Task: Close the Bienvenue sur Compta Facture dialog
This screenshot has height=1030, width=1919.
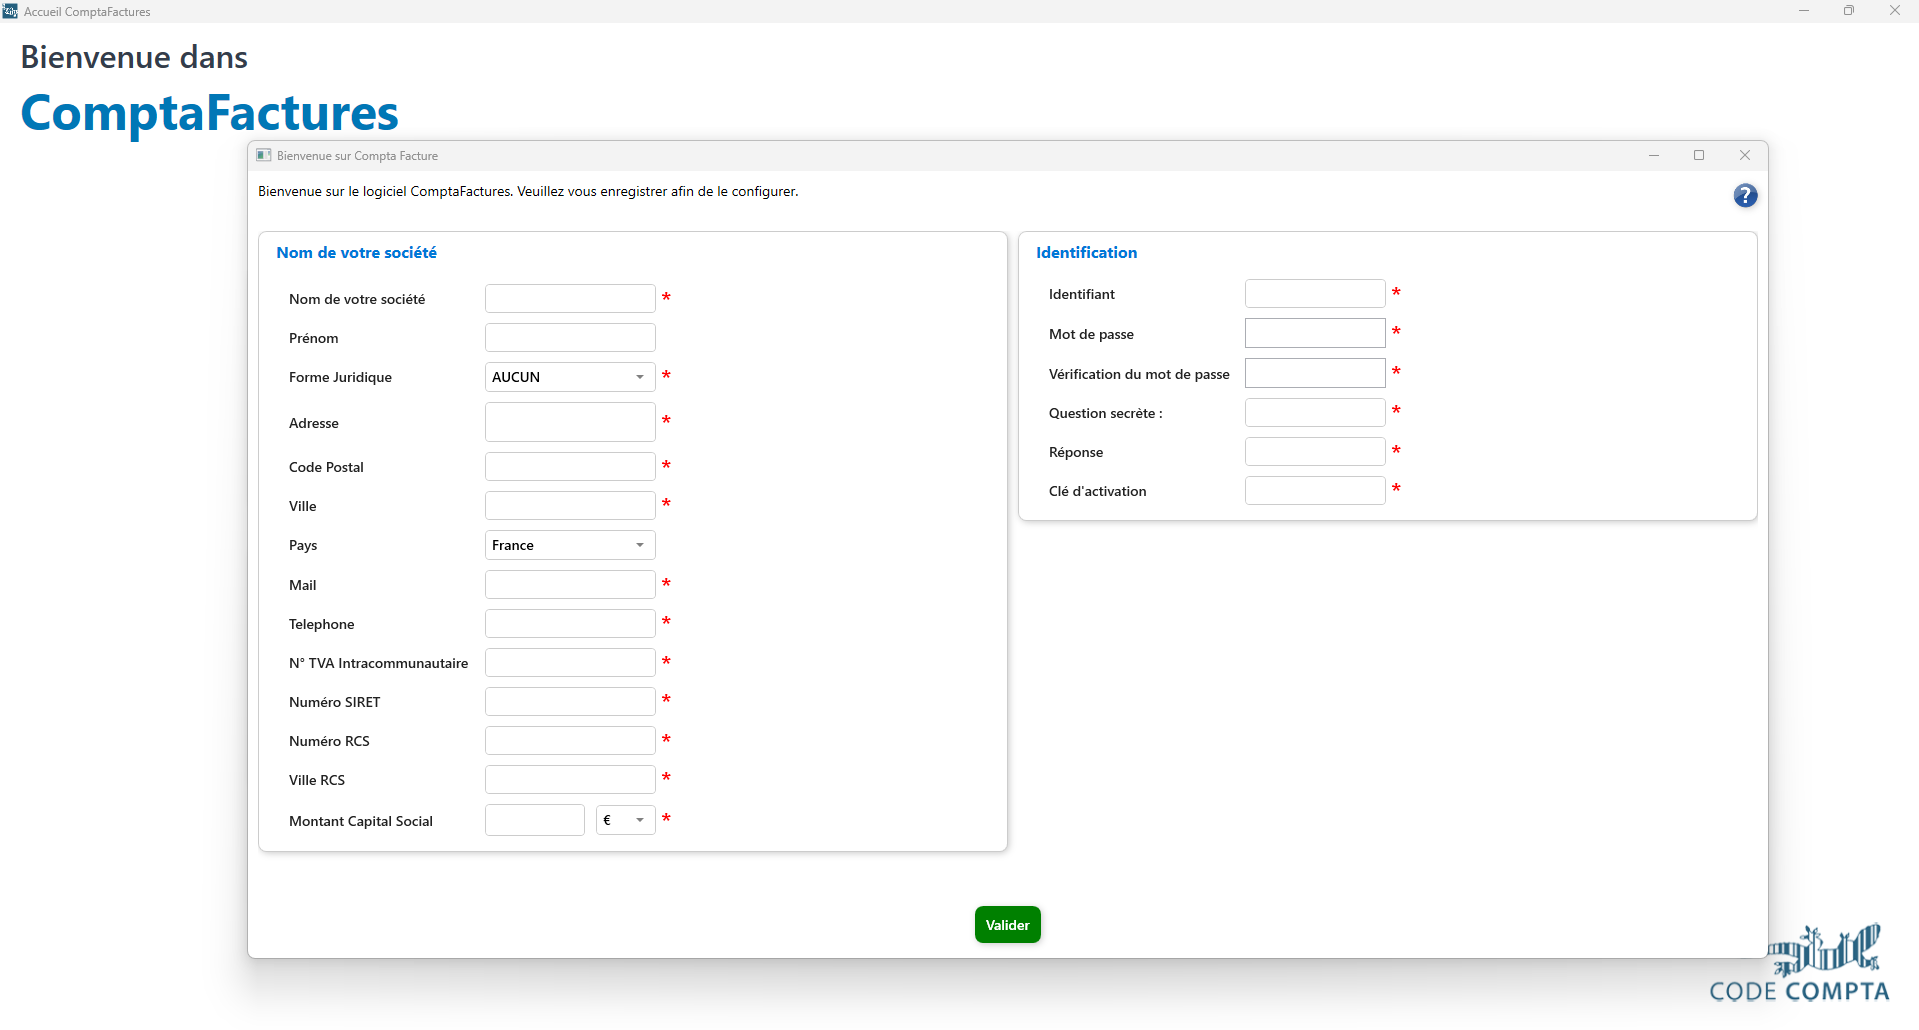Action: [x=1745, y=155]
